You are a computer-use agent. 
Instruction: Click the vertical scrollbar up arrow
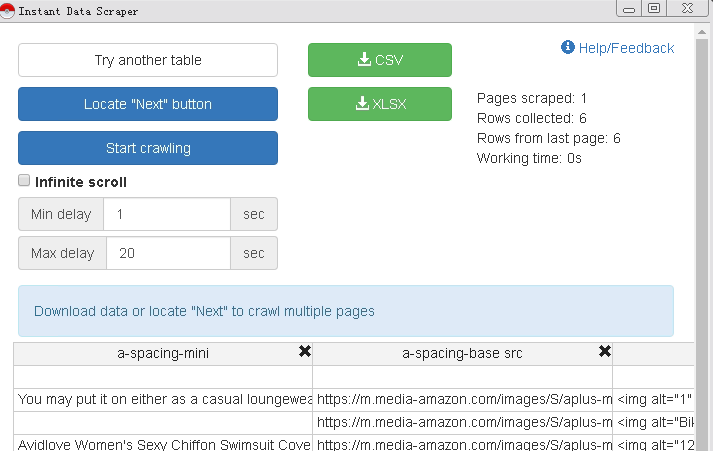pyautogui.click(x=702, y=32)
